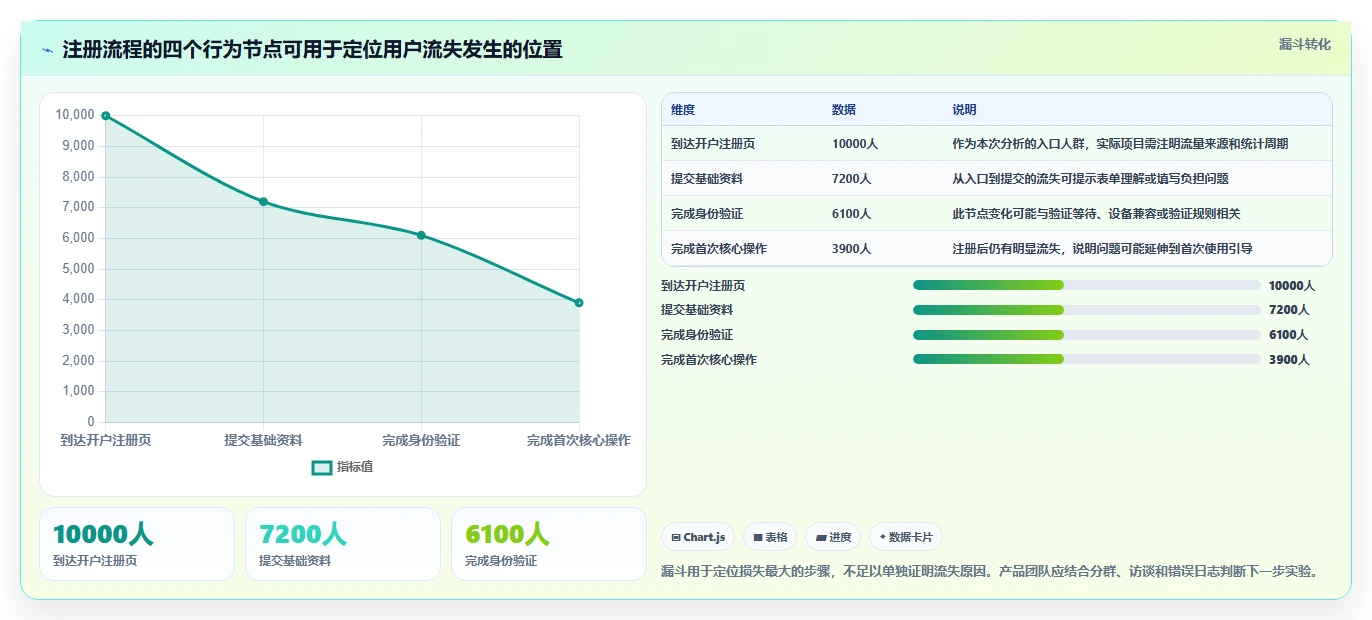This screenshot has width=1372, height=620.
Task: Click the x-axis label 完成首次核心操作
Action: point(579,441)
